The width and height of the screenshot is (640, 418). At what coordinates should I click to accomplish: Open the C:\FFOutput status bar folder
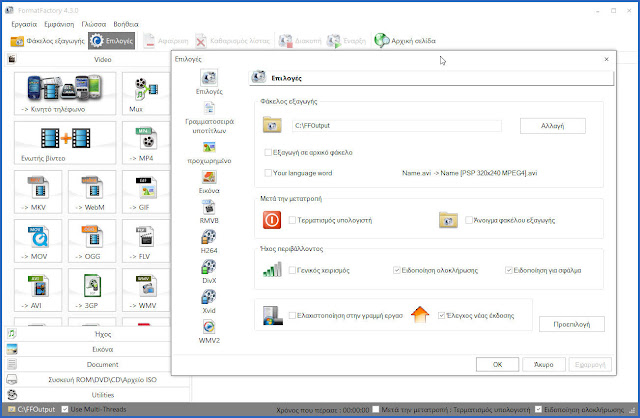[x=32, y=409]
